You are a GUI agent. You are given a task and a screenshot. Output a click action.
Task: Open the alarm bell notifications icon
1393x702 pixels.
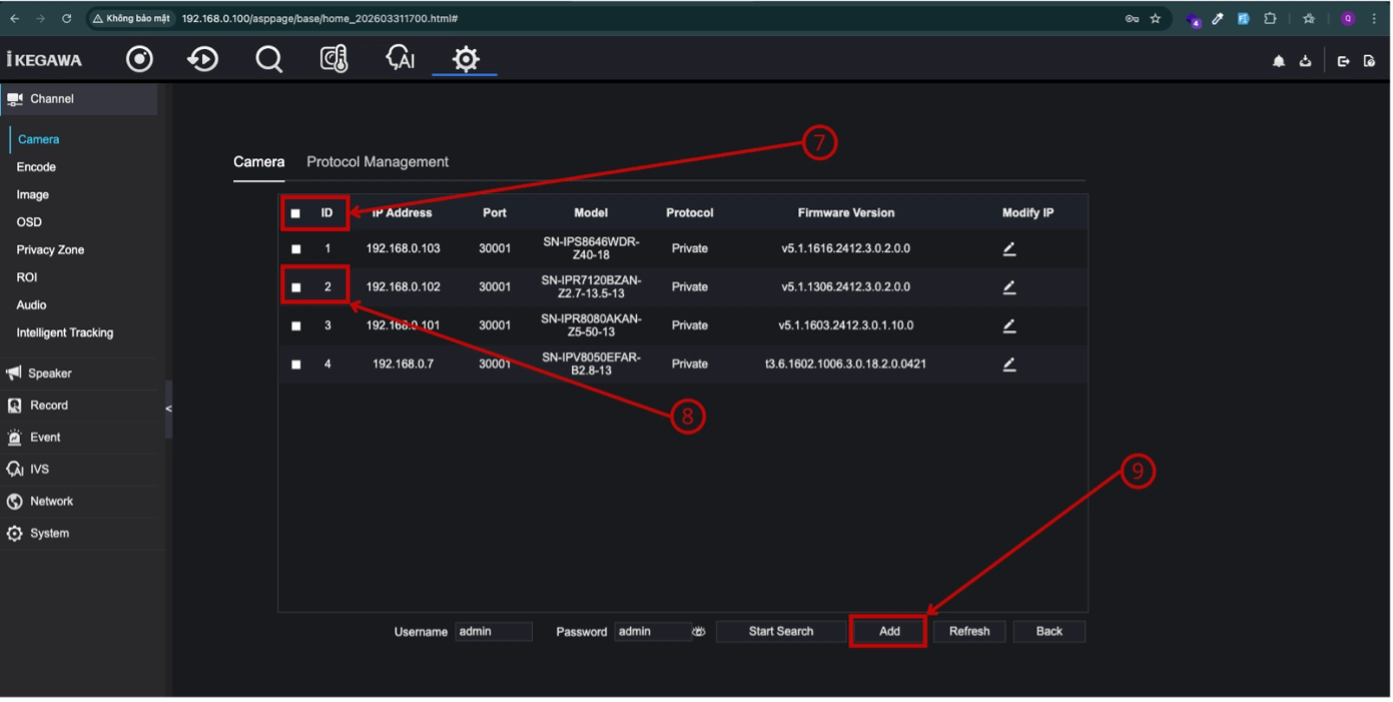(x=1279, y=61)
